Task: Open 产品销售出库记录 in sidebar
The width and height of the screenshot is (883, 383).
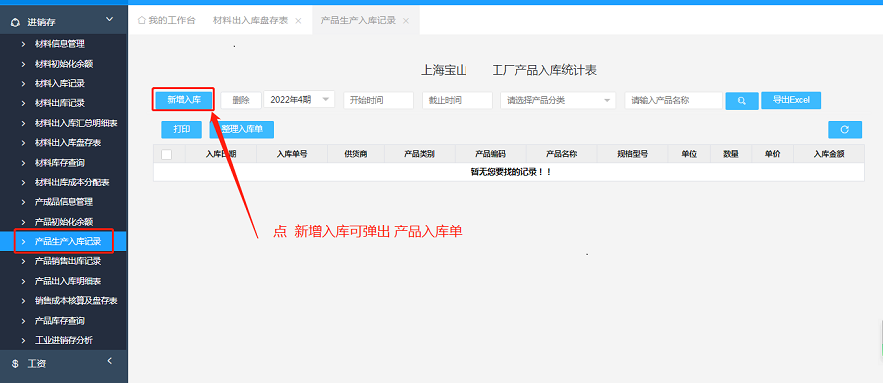Action: point(68,261)
